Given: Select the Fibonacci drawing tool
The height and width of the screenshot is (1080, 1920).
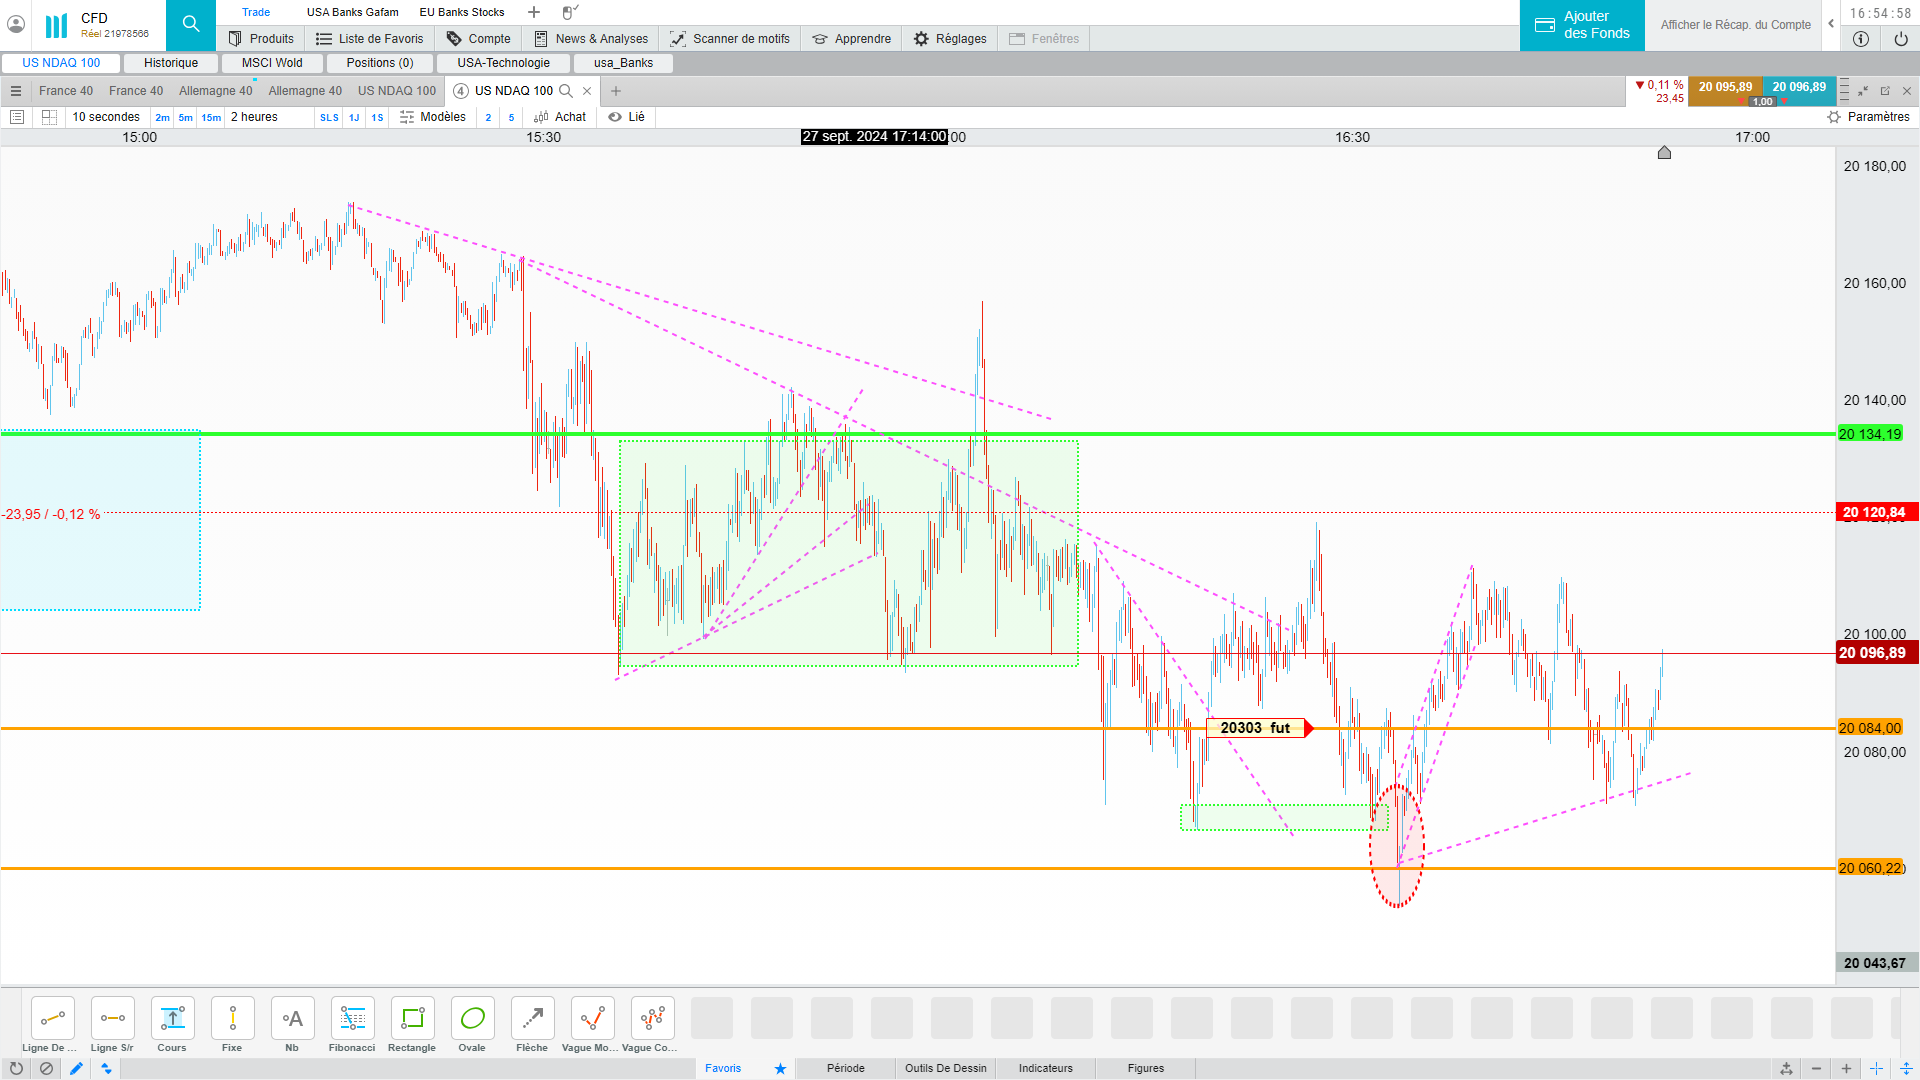Looking at the screenshot, I should point(352,1019).
